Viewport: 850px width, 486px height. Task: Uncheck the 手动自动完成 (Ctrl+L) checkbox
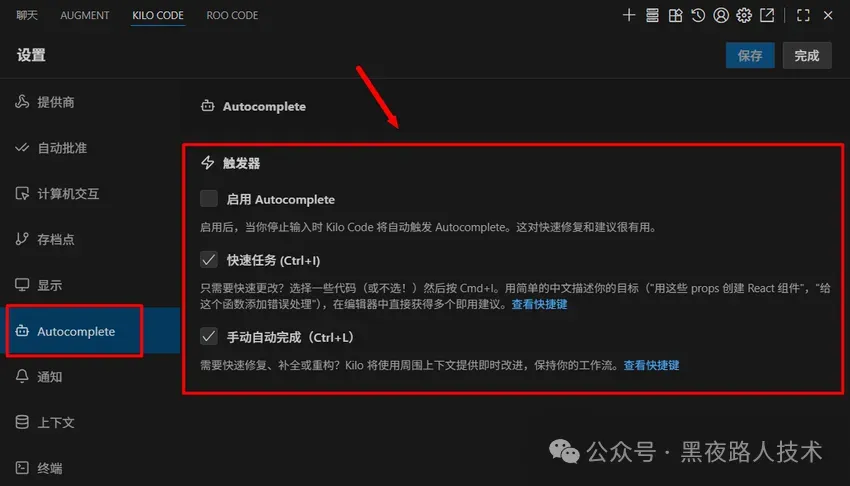209,336
